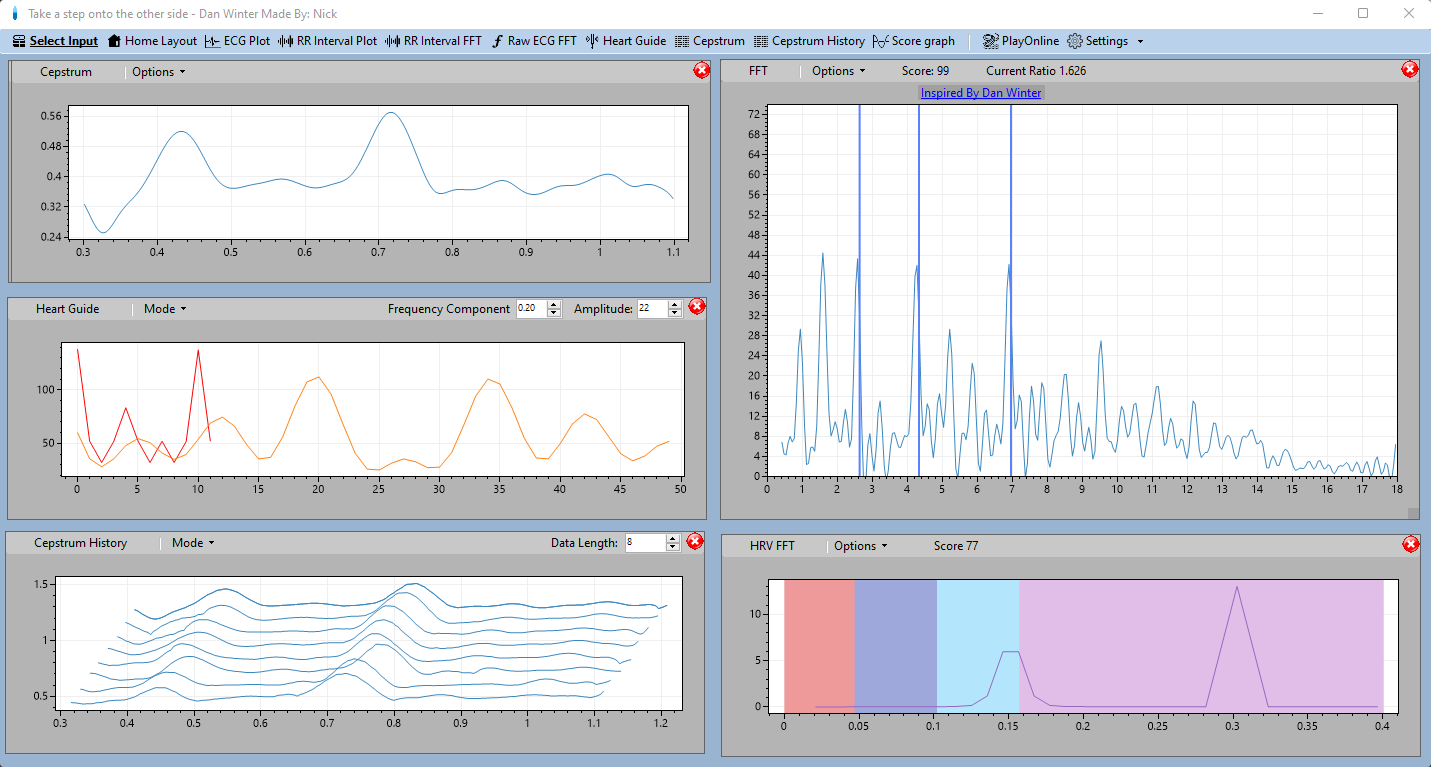Select the Score: 99 text in FFT panel
This screenshot has height=767, width=1431.
(925, 71)
